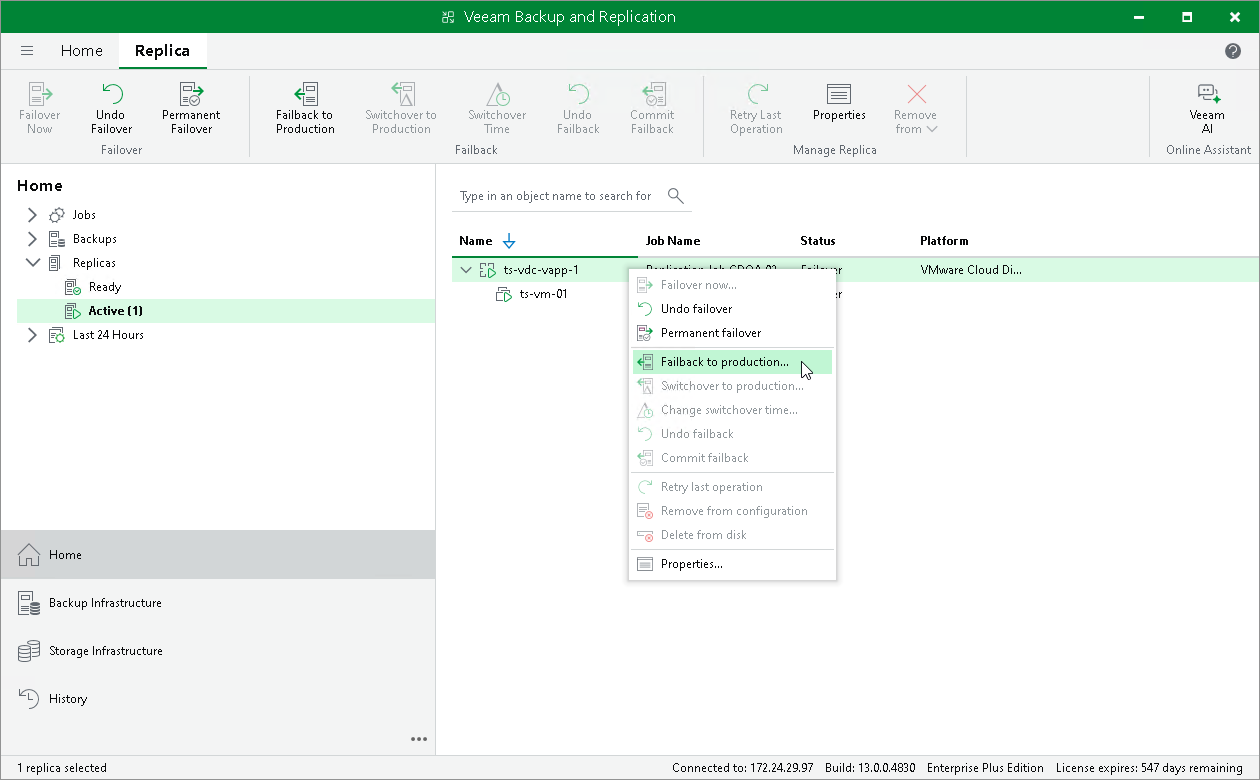Expand the Backups tree node
The width and height of the screenshot is (1260, 780).
pyautogui.click(x=32, y=239)
